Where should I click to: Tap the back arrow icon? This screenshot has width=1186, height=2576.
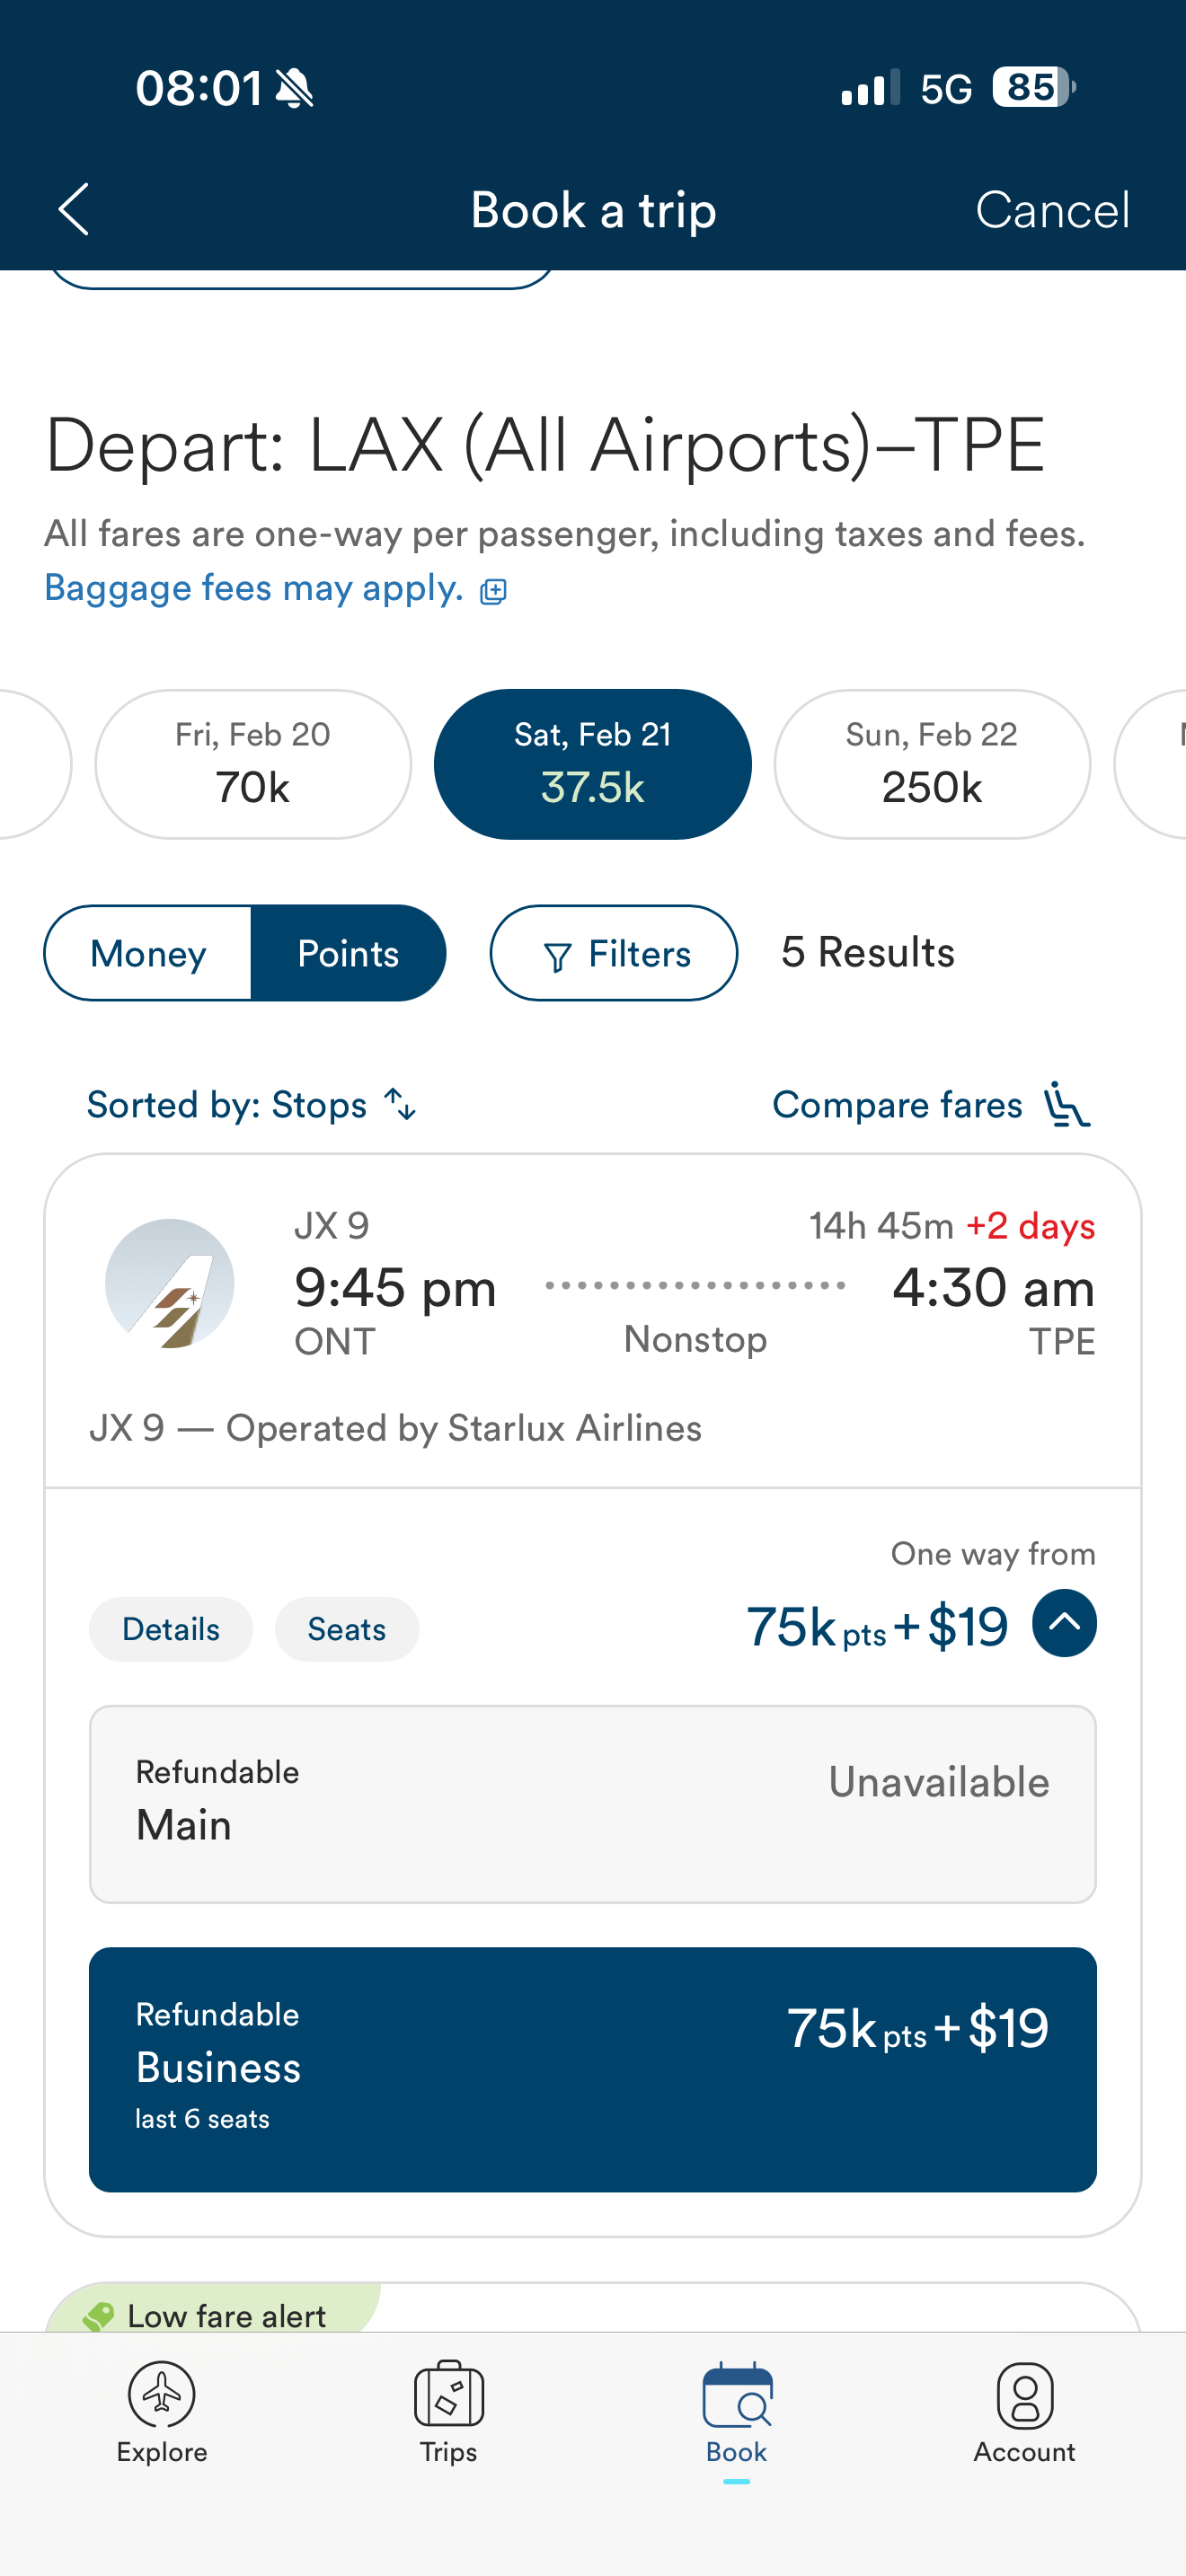74,210
